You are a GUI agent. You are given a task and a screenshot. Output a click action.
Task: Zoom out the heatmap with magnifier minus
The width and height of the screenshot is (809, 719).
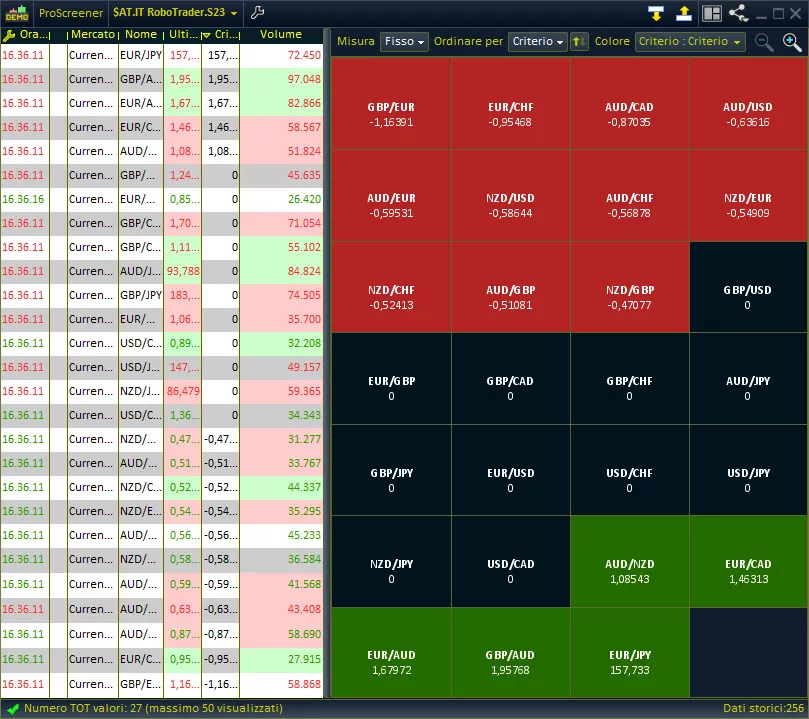tap(764, 42)
